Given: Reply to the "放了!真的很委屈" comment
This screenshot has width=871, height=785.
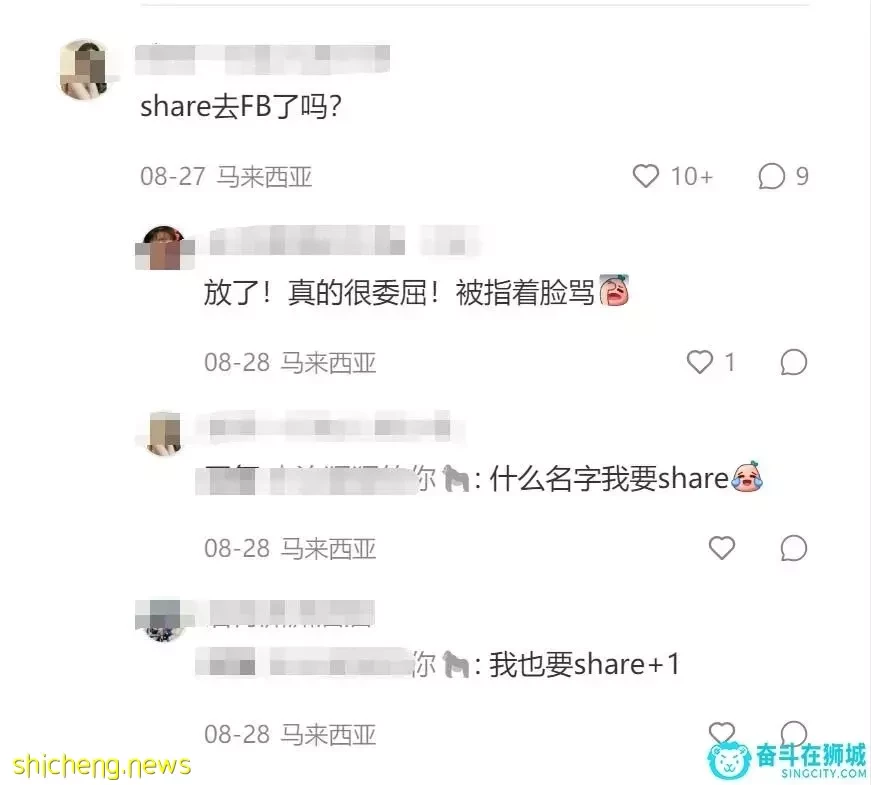Looking at the screenshot, I should coord(794,362).
